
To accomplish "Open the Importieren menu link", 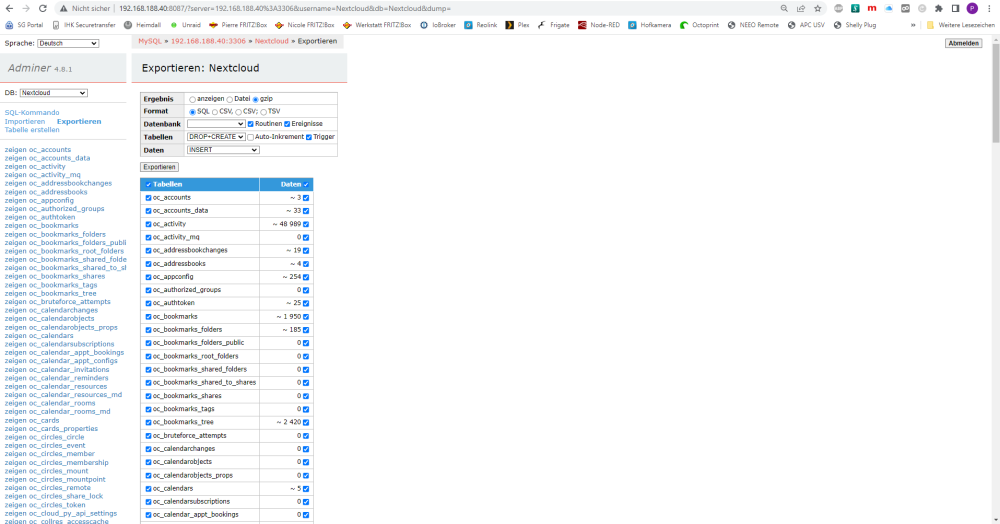I will (x=25, y=121).
